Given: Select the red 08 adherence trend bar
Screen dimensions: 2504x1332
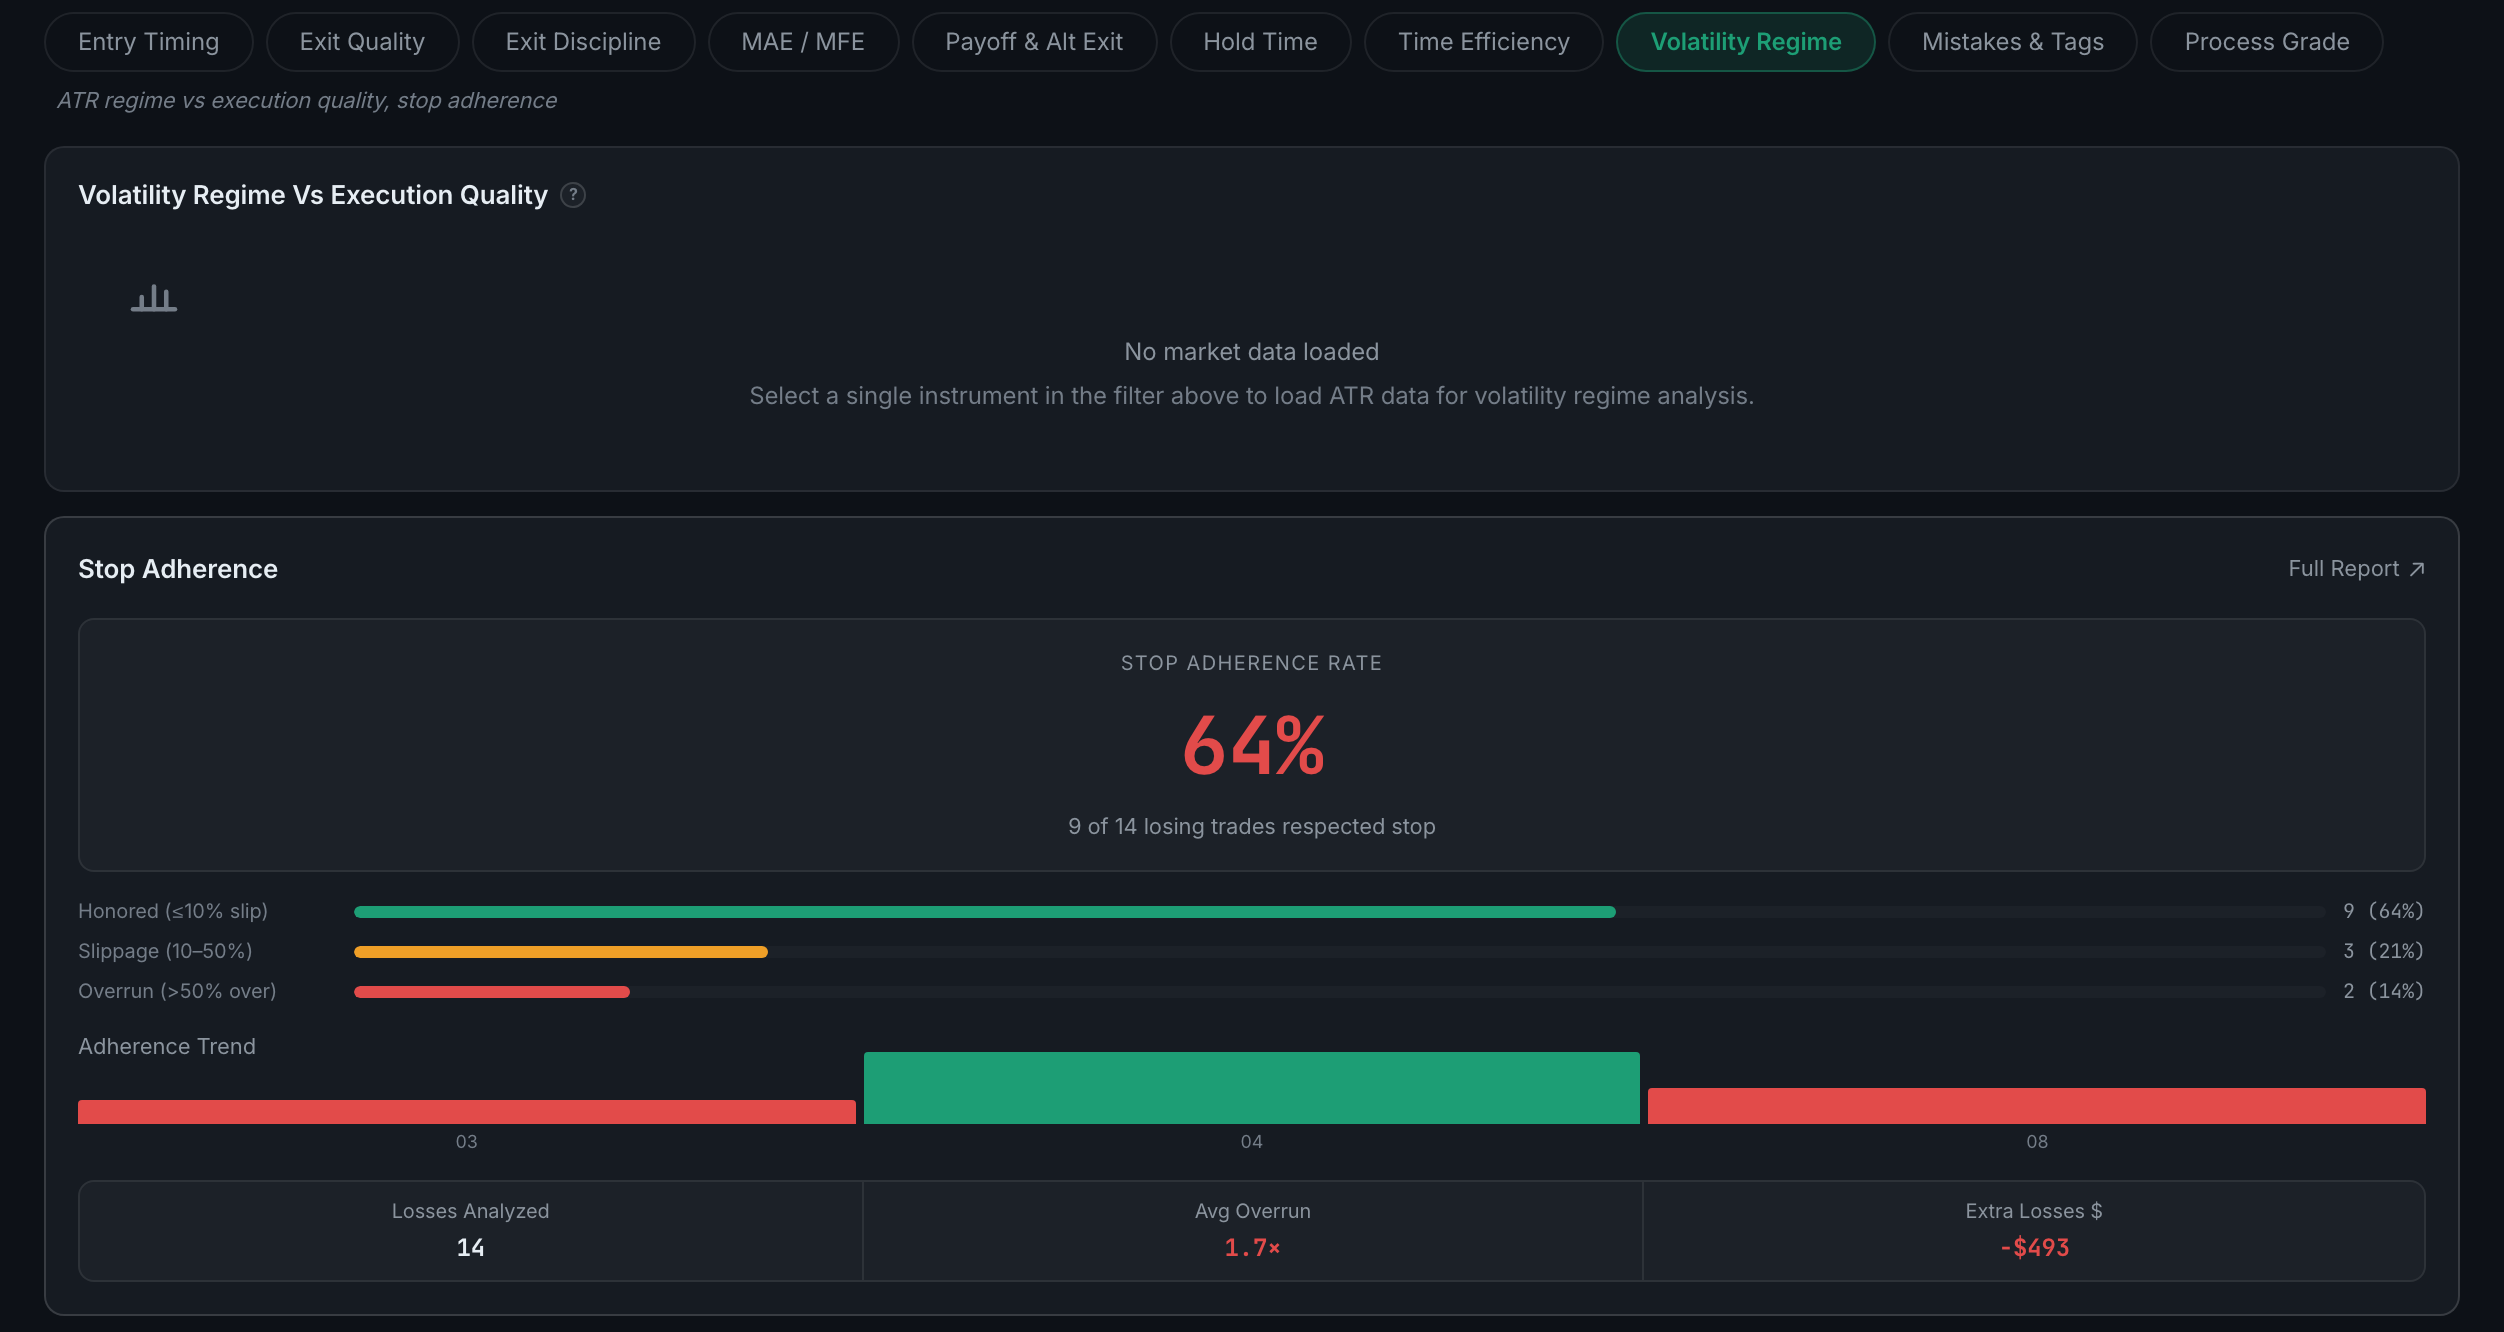Looking at the screenshot, I should coord(2037,1106).
